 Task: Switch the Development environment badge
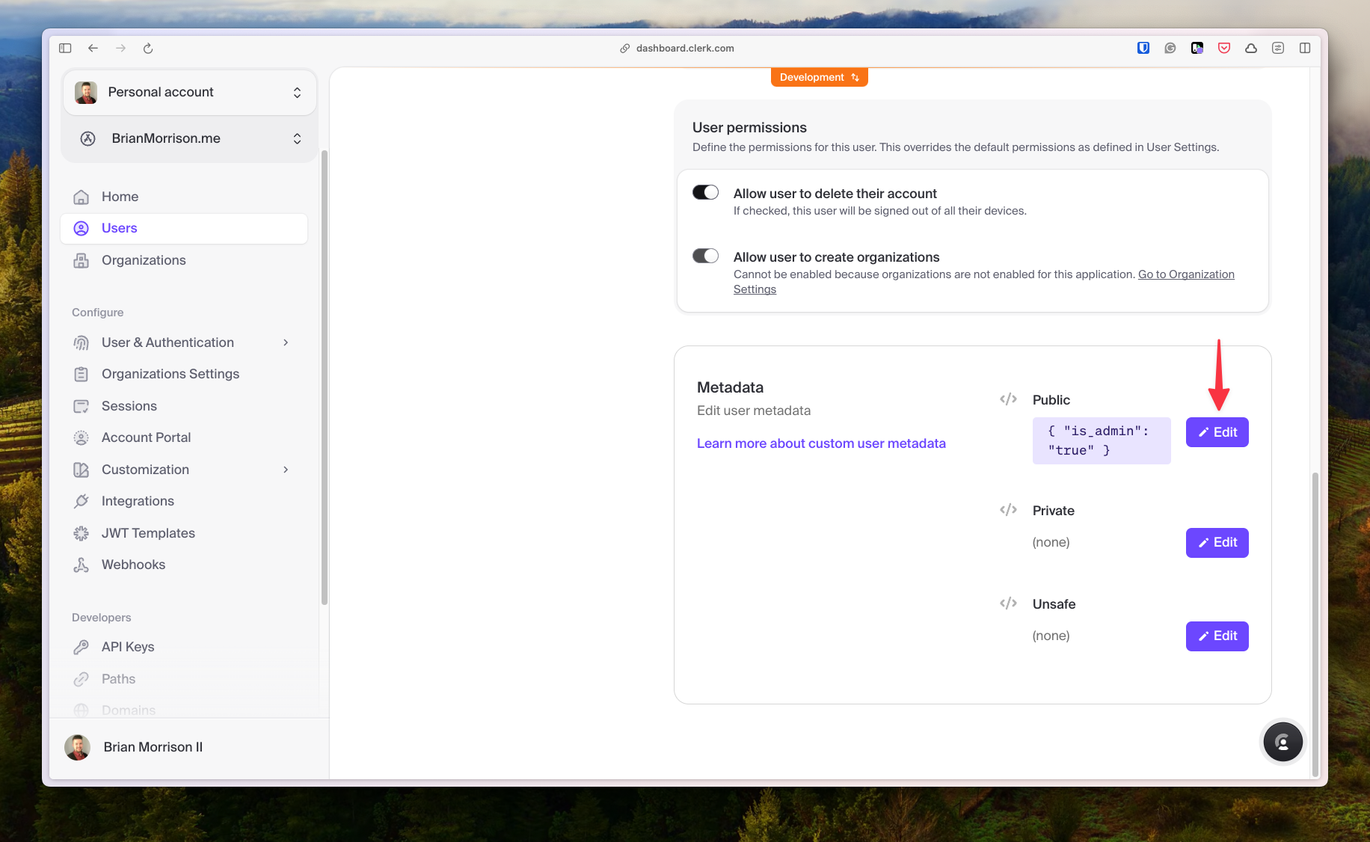[x=819, y=77]
